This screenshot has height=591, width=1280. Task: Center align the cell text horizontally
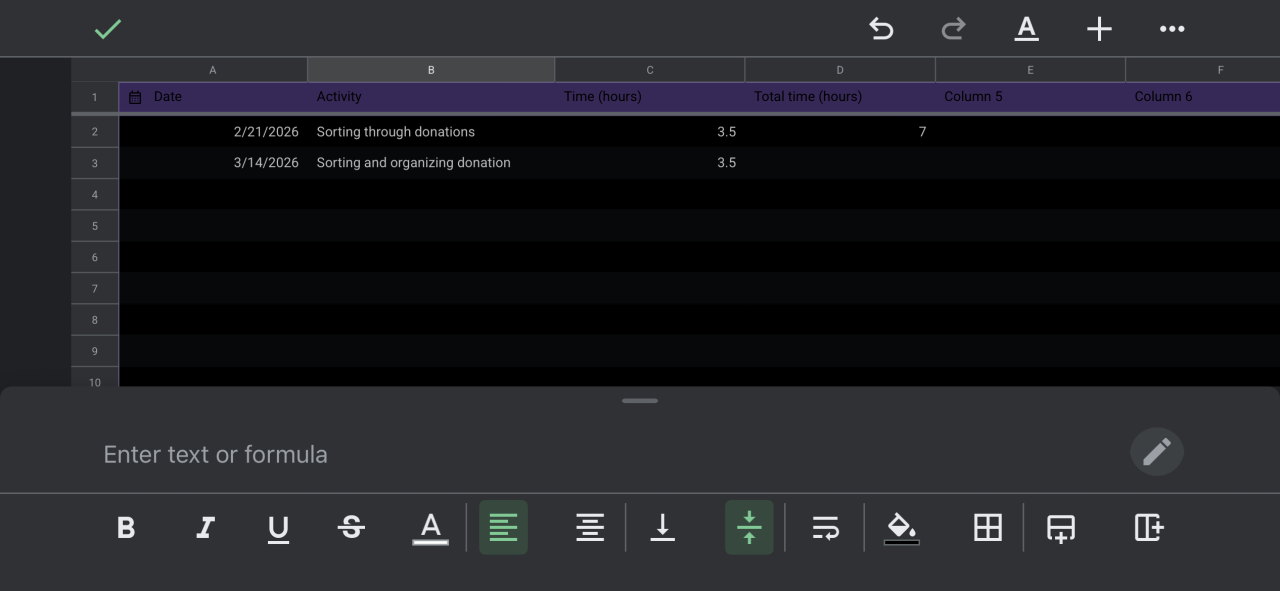pyautogui.click(x=590, y=527)
